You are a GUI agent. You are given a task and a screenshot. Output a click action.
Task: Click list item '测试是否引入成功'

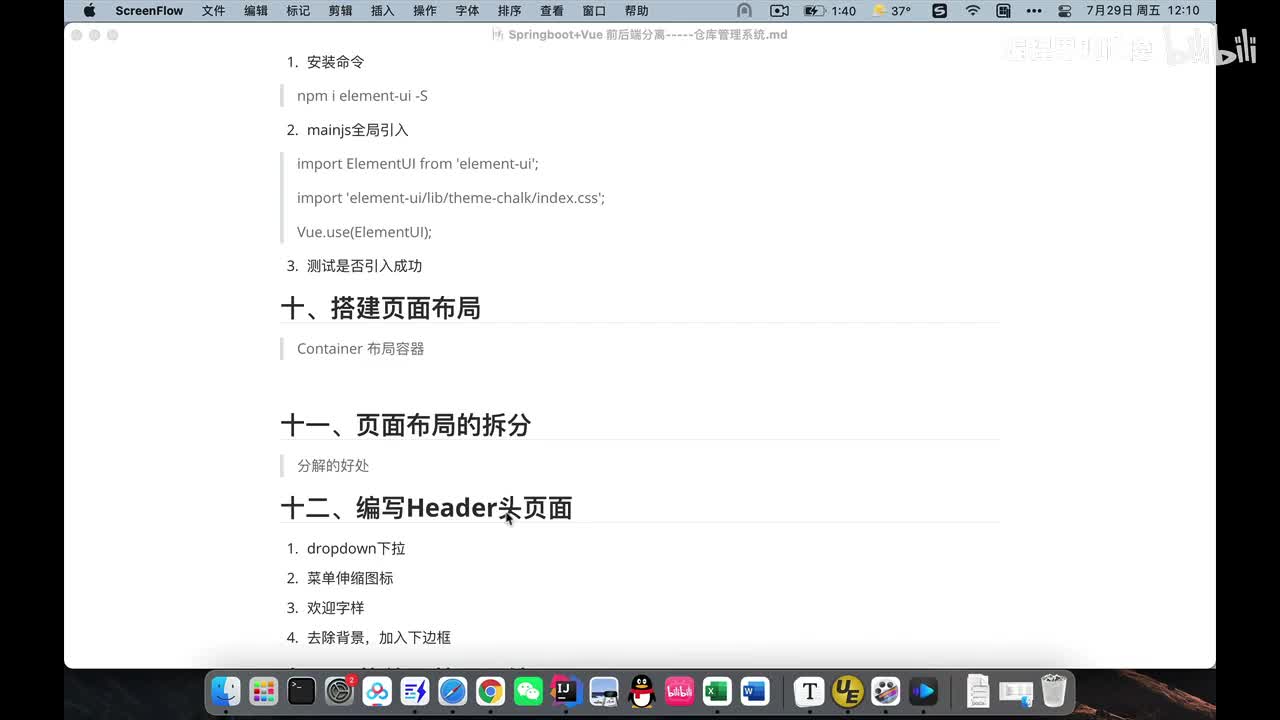[x=364, y=266]
